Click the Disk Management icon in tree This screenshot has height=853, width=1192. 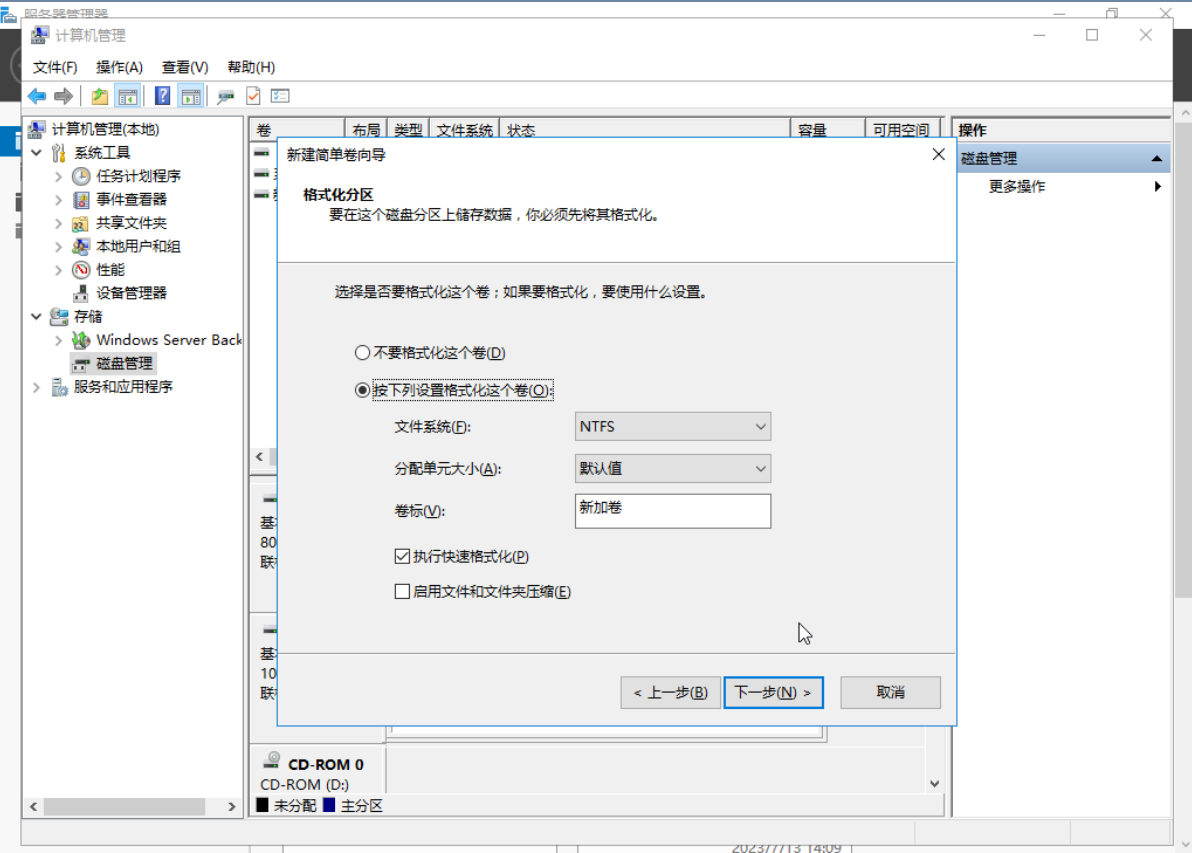pos(81,364)
